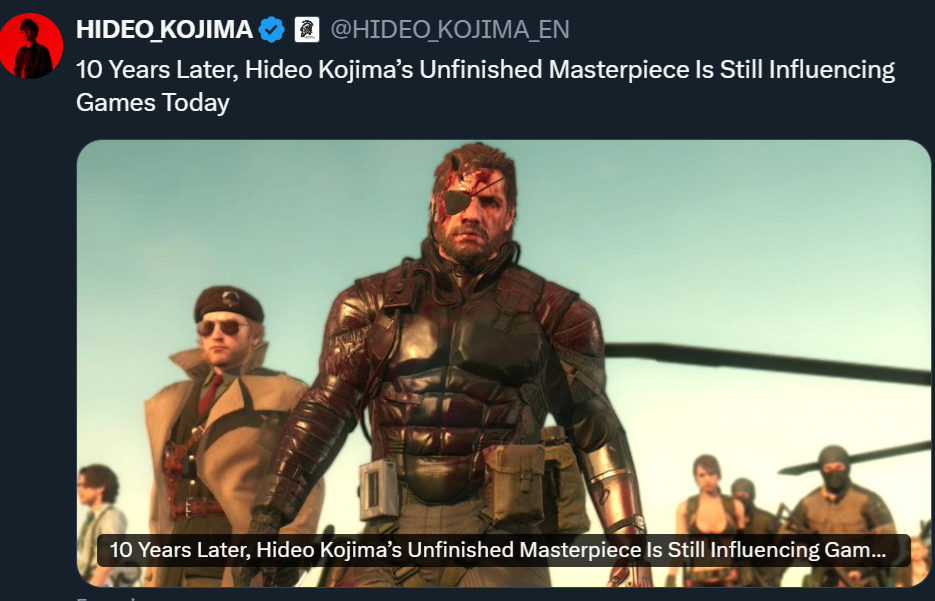Viewport: 935px width, 601px height.
Task: Open the Kojima Productions affiliate badge
Action: 307,29
